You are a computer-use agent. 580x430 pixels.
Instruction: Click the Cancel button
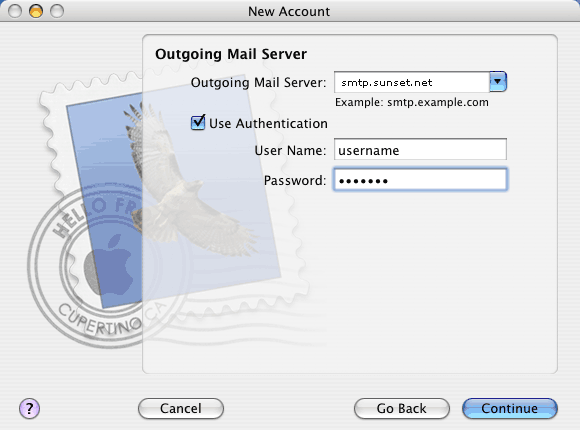coord(181,409)
